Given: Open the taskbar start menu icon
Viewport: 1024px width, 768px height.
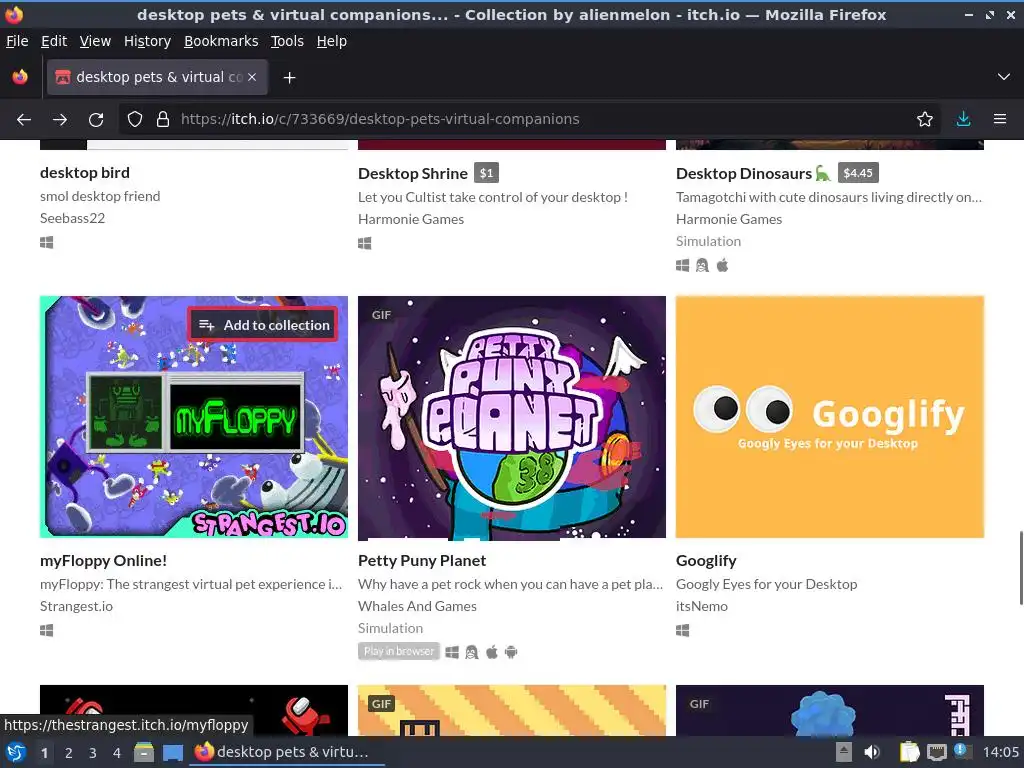Looking at the screenshot, I should tap(16, 752).
